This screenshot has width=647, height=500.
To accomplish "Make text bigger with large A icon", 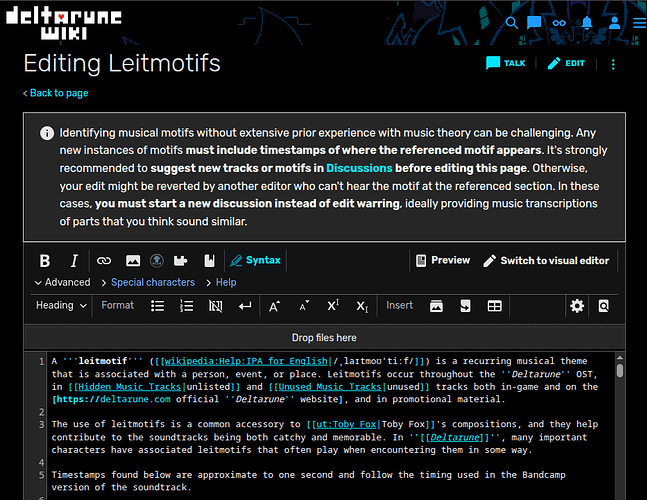I will tap(274, 306).
